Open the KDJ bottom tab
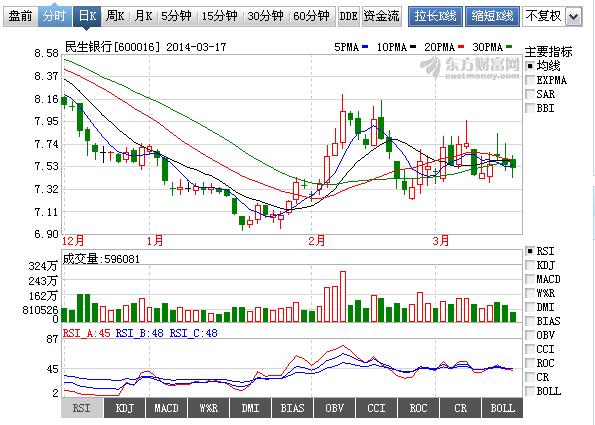This screenshot has height=425, width=595. click(x=124, y=408)
